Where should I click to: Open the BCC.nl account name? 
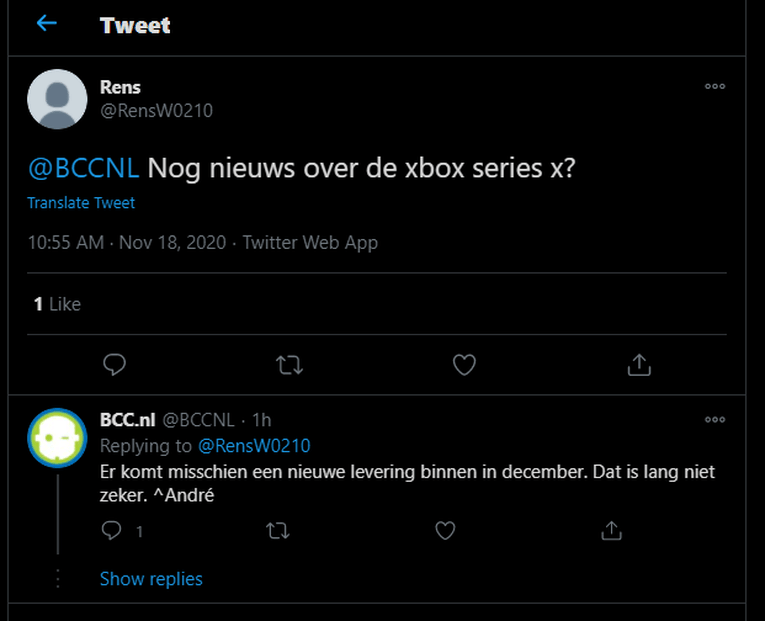(x=125, y=420)
